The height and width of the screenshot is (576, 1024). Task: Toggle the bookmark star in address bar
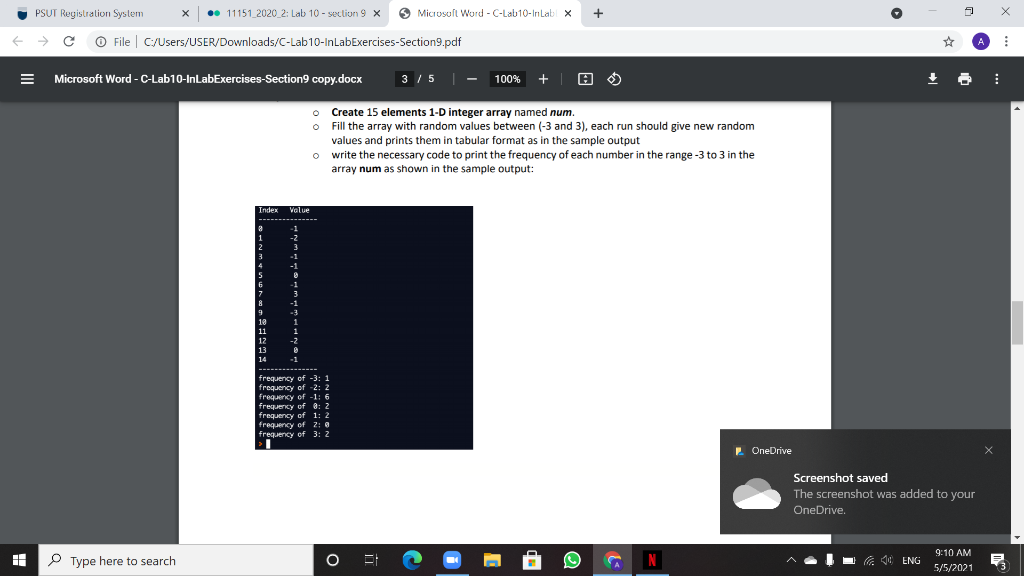(x=949, y=41)
